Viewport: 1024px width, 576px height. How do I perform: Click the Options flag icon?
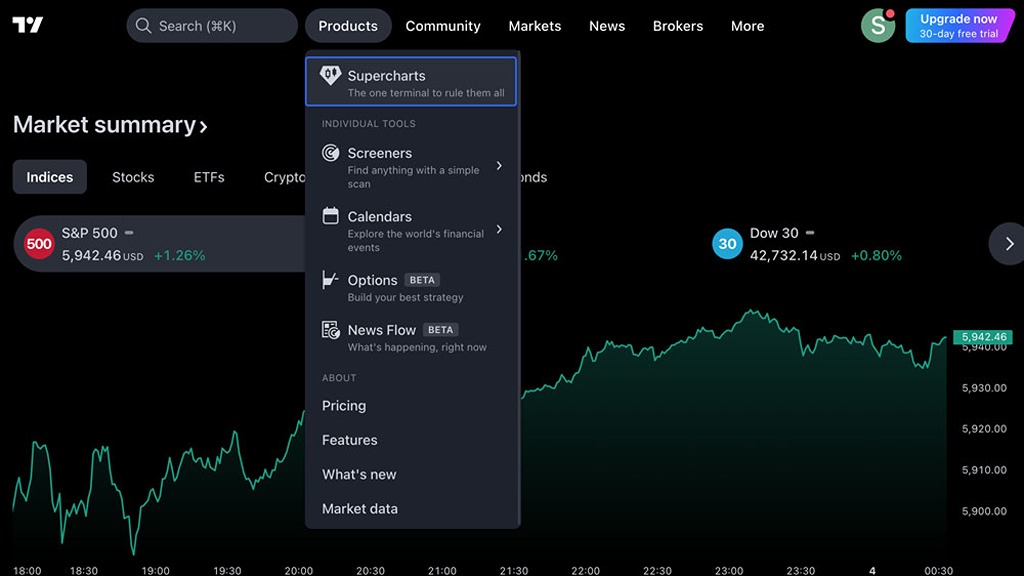coord(330,280)
